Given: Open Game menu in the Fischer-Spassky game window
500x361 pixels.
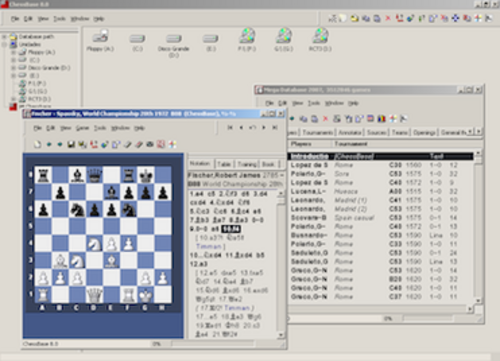Looking at the screenshot, I should pos(82,128).
